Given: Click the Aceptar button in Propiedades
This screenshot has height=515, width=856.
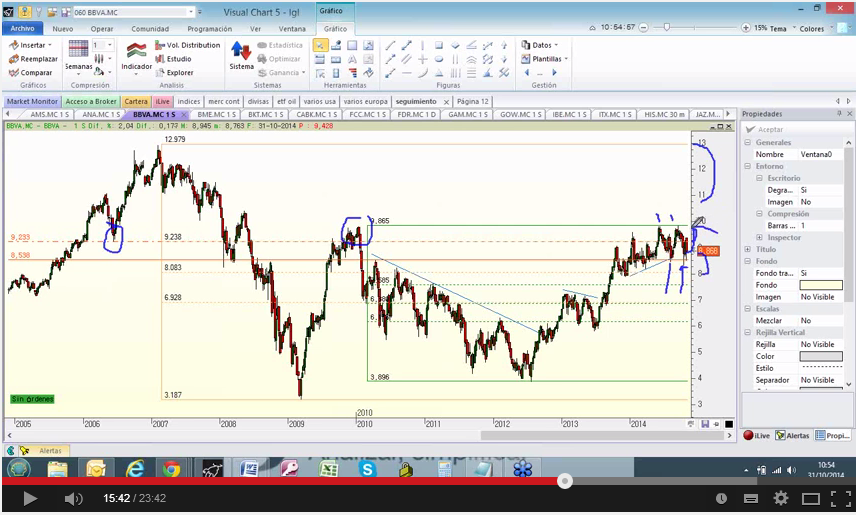Looking at the screenshot, I should (764, 129).
